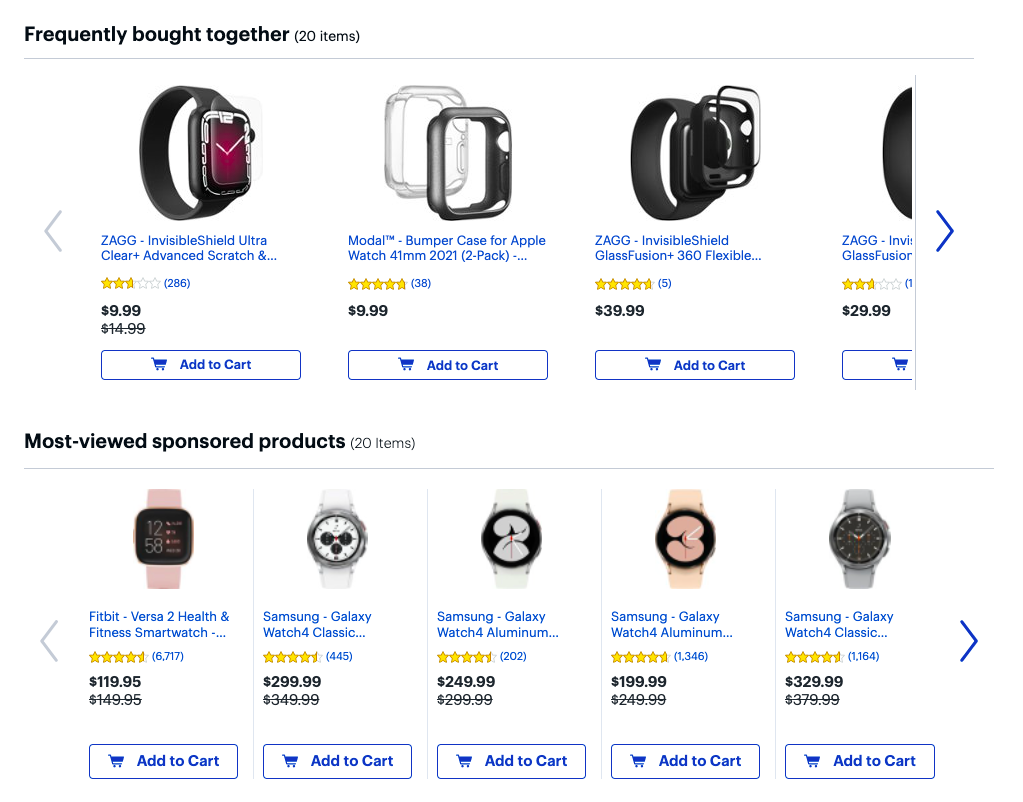Go back in sponsored products carousel

[50, 641]
